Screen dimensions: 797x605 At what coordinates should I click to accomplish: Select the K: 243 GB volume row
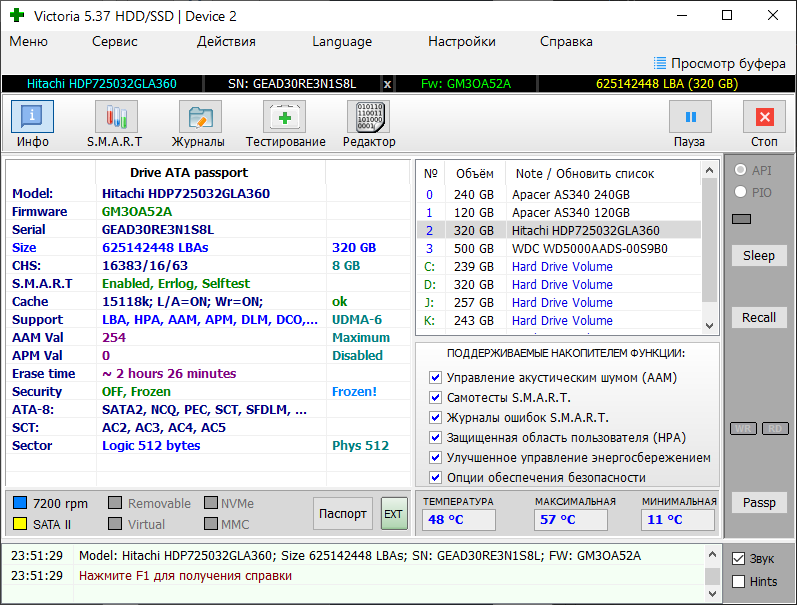pos(559,321)
